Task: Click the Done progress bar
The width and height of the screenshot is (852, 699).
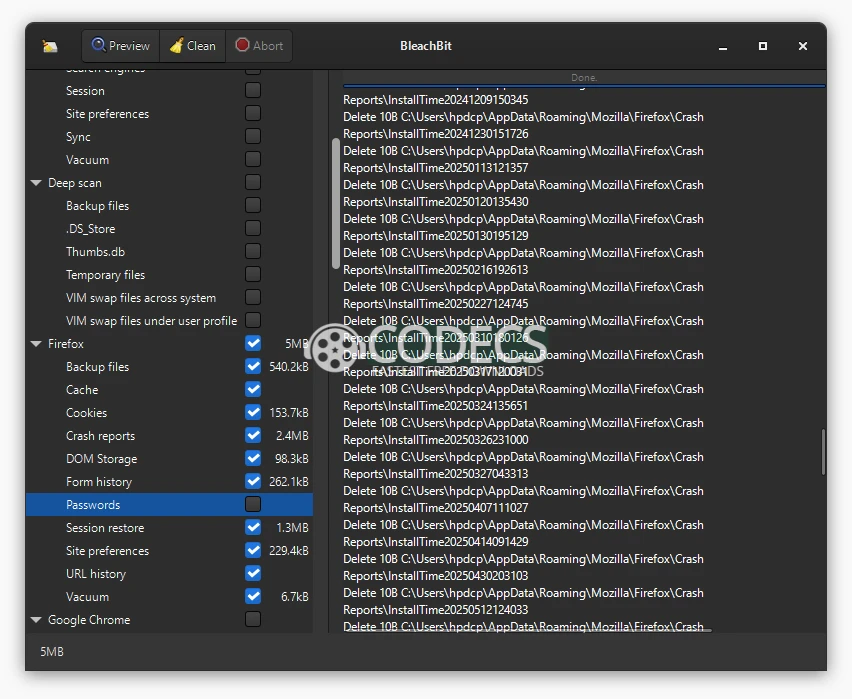Action: (x=584, y=78)
